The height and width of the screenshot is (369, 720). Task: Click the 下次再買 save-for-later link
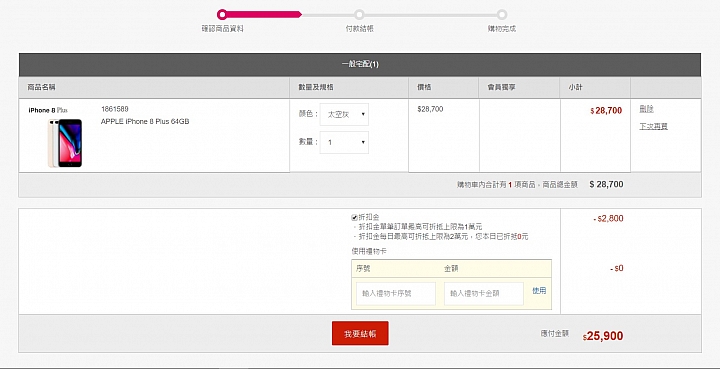pos(653,126)
